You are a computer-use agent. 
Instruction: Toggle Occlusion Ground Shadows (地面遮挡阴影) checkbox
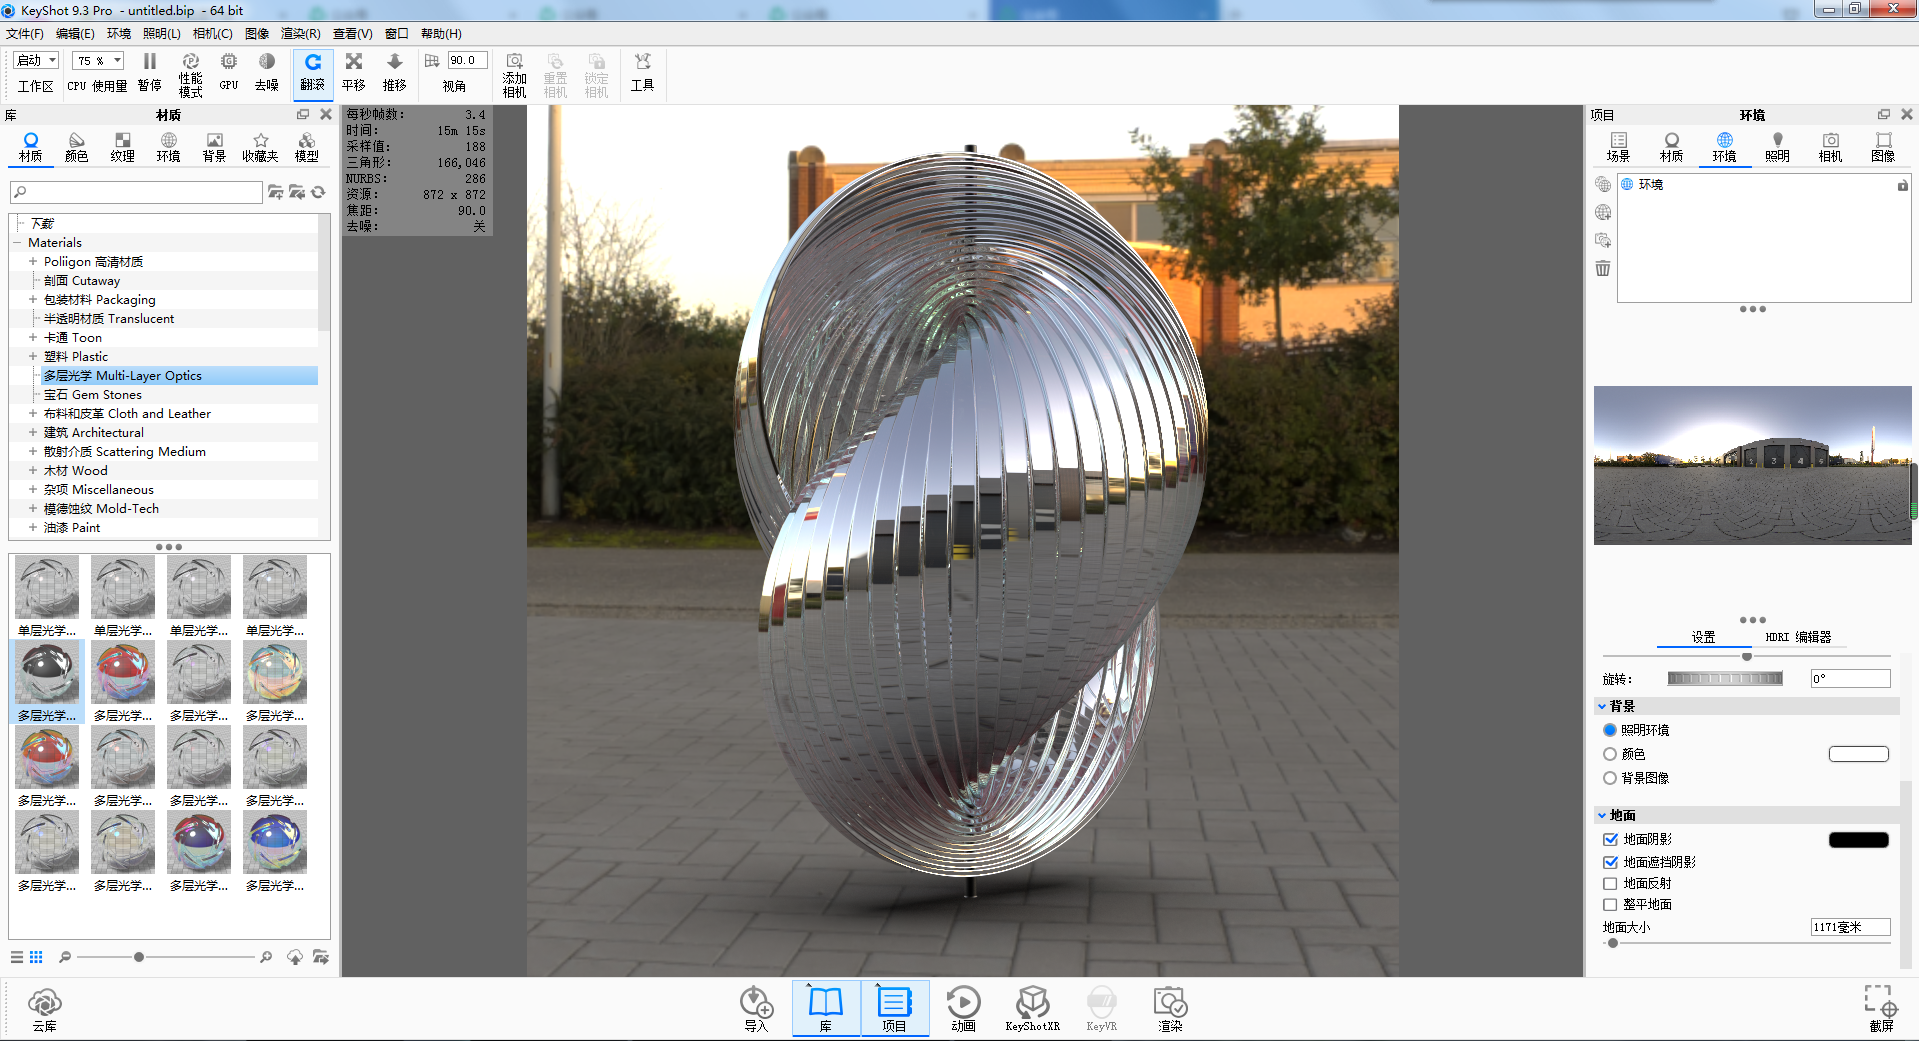(1610, 862)
